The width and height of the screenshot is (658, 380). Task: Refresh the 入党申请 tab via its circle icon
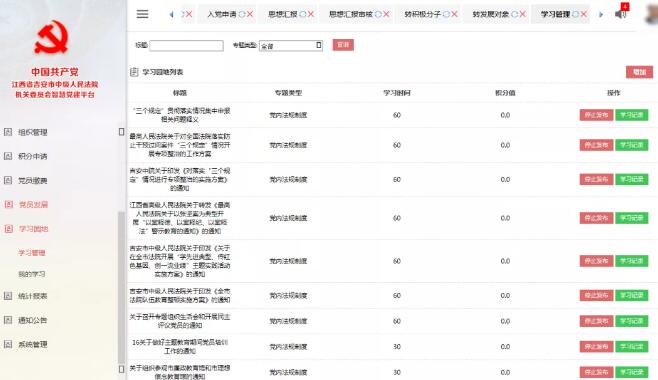242,14
